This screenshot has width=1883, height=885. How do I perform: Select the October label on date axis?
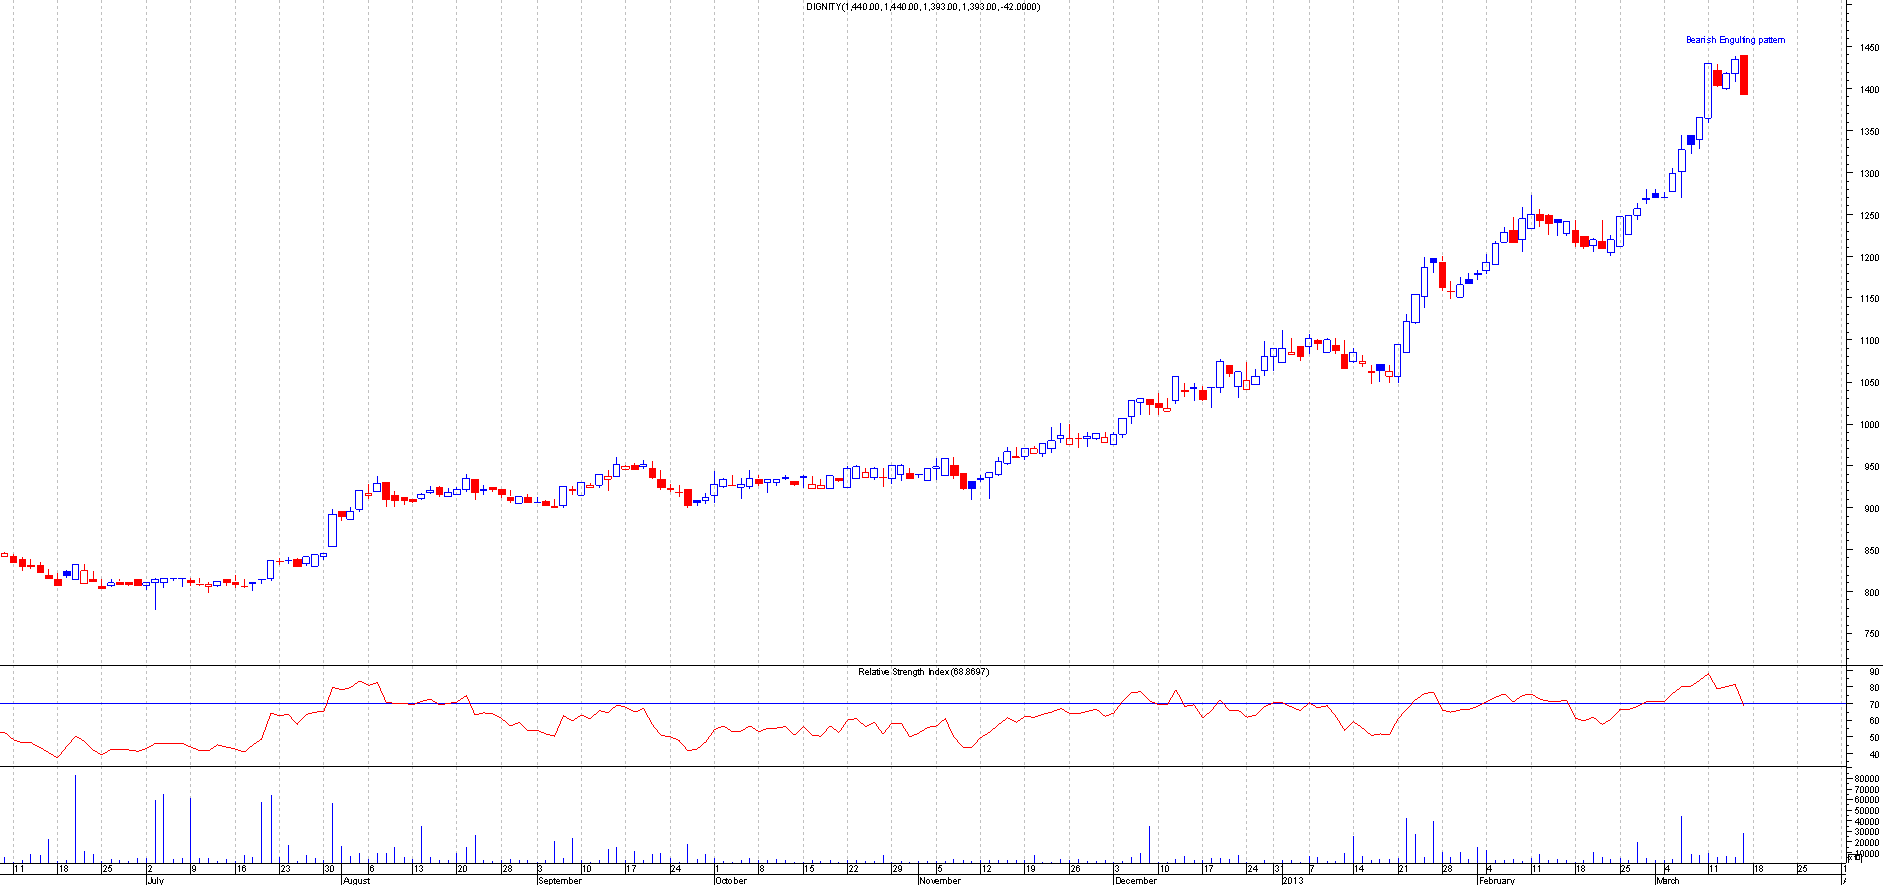click(730, 880)
